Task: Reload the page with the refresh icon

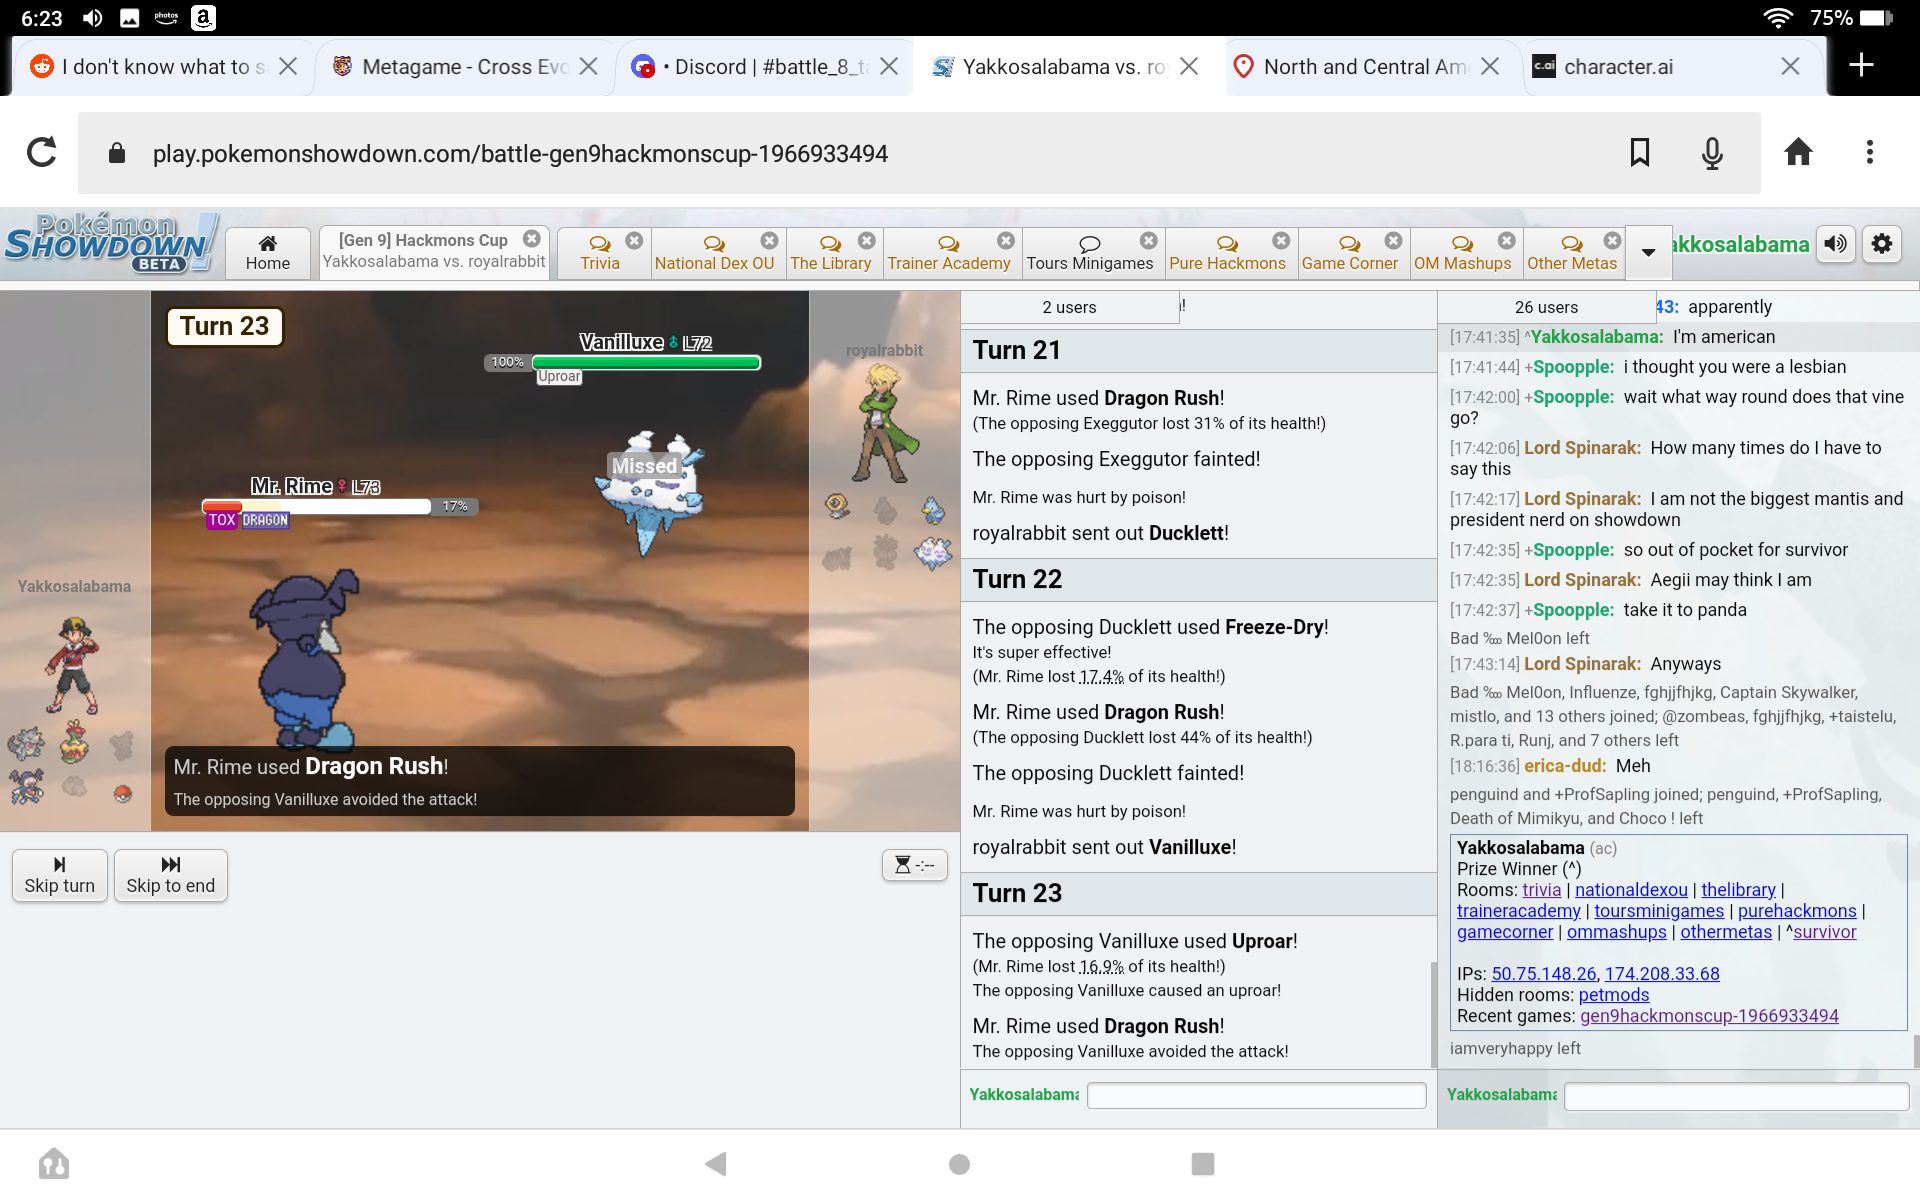Action: tap(41, 153)
